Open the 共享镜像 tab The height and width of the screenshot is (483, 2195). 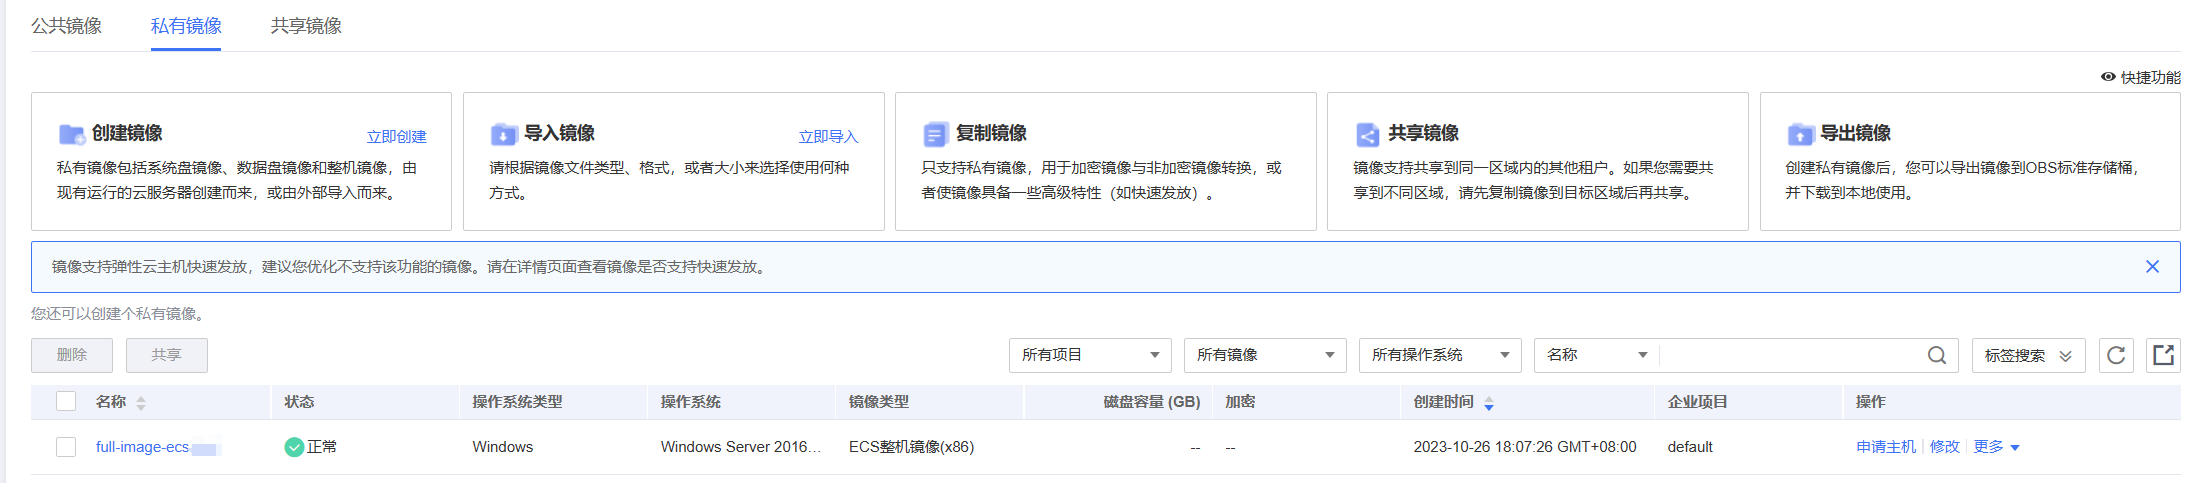[306, 26]
